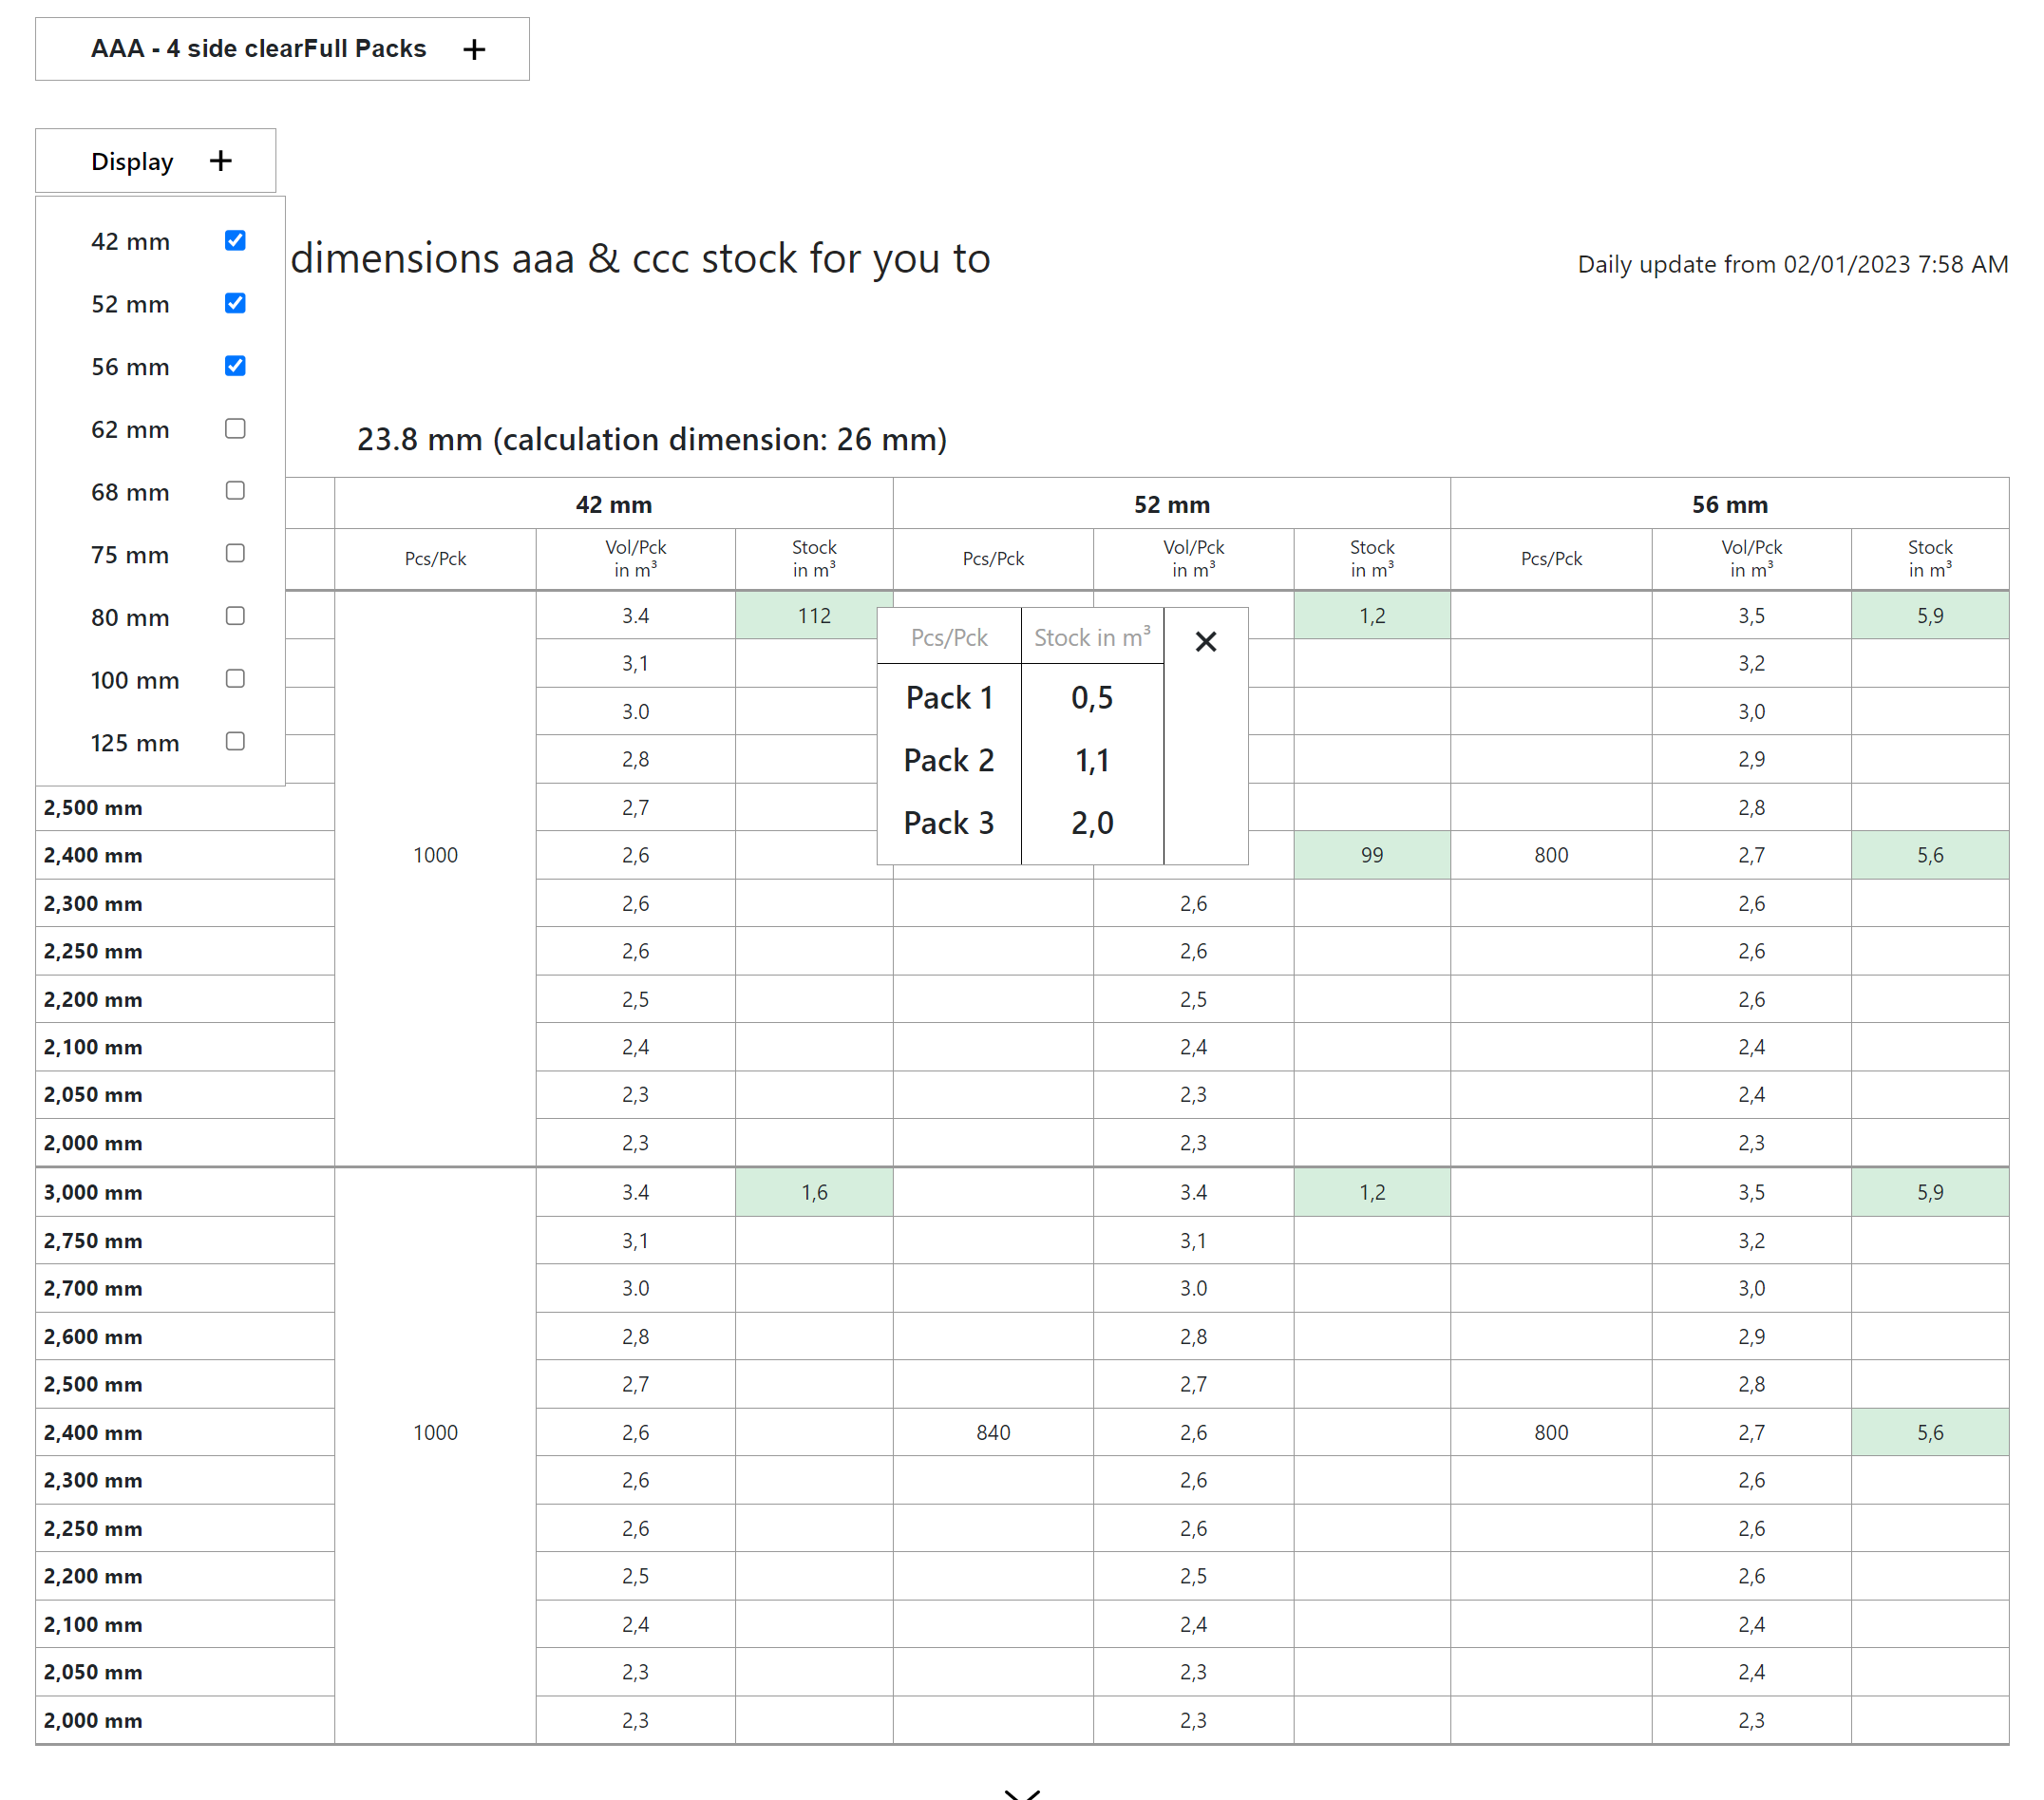Check the 125 mm dimension
This screenshot has height=1800, width=2044.
pos(235,741)
